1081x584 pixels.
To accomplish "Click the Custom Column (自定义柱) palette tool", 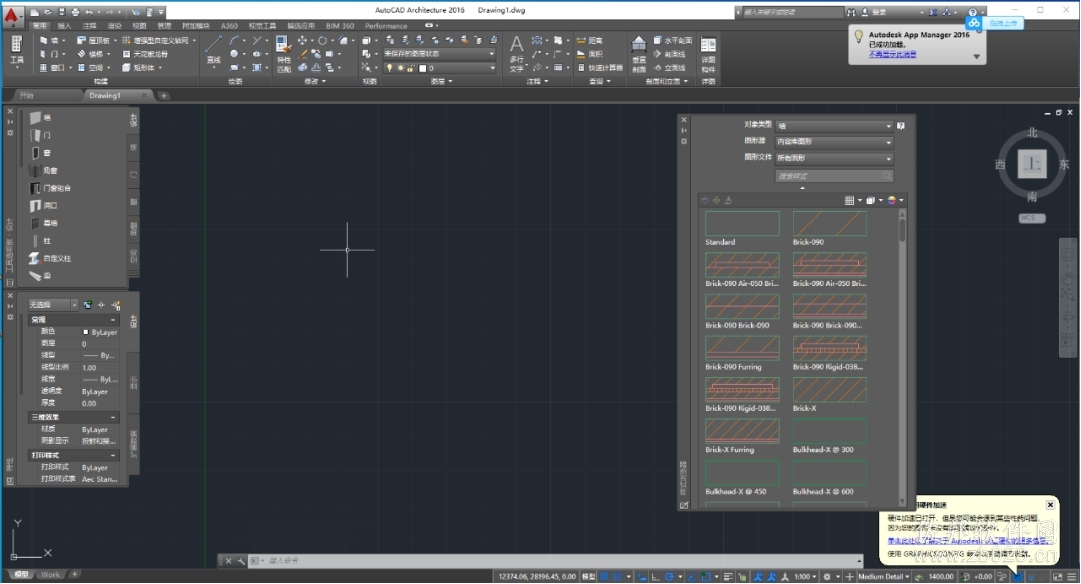I will click(50, 258).
